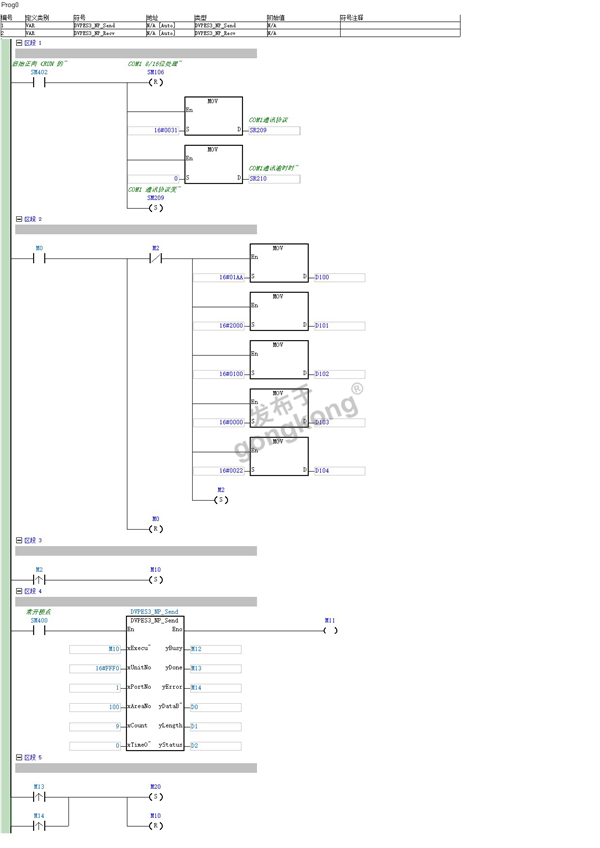Select the M10 set coil in section 3

click(156, 580)
